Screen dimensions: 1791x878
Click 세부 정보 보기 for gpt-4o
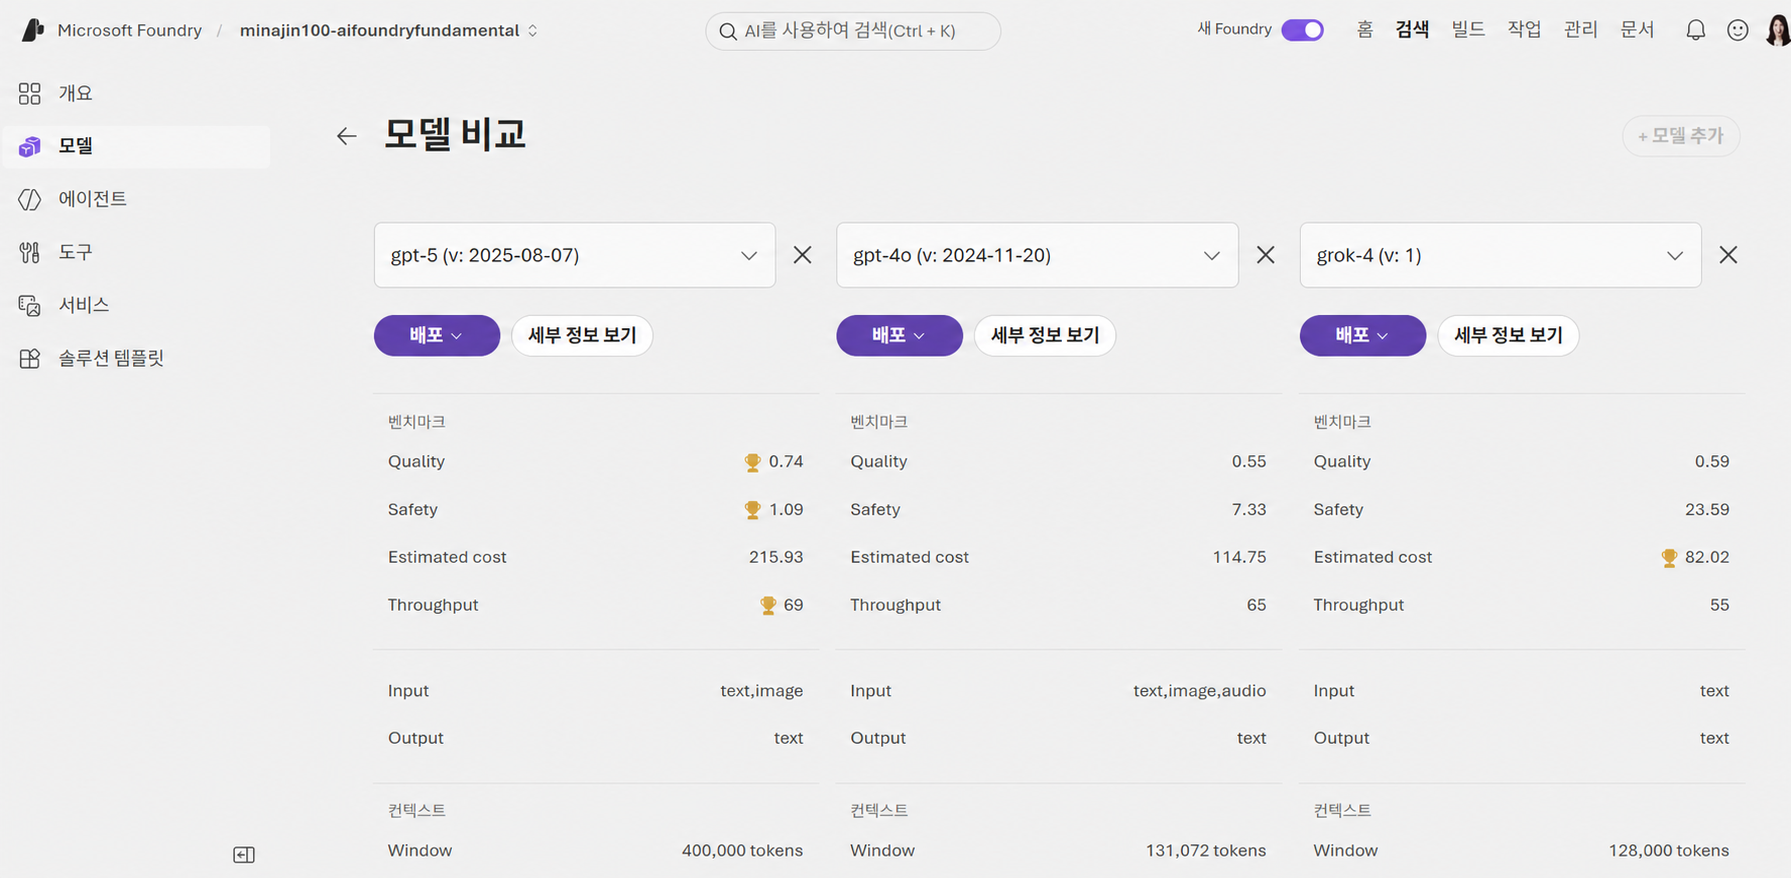[x=1045, y=335]
